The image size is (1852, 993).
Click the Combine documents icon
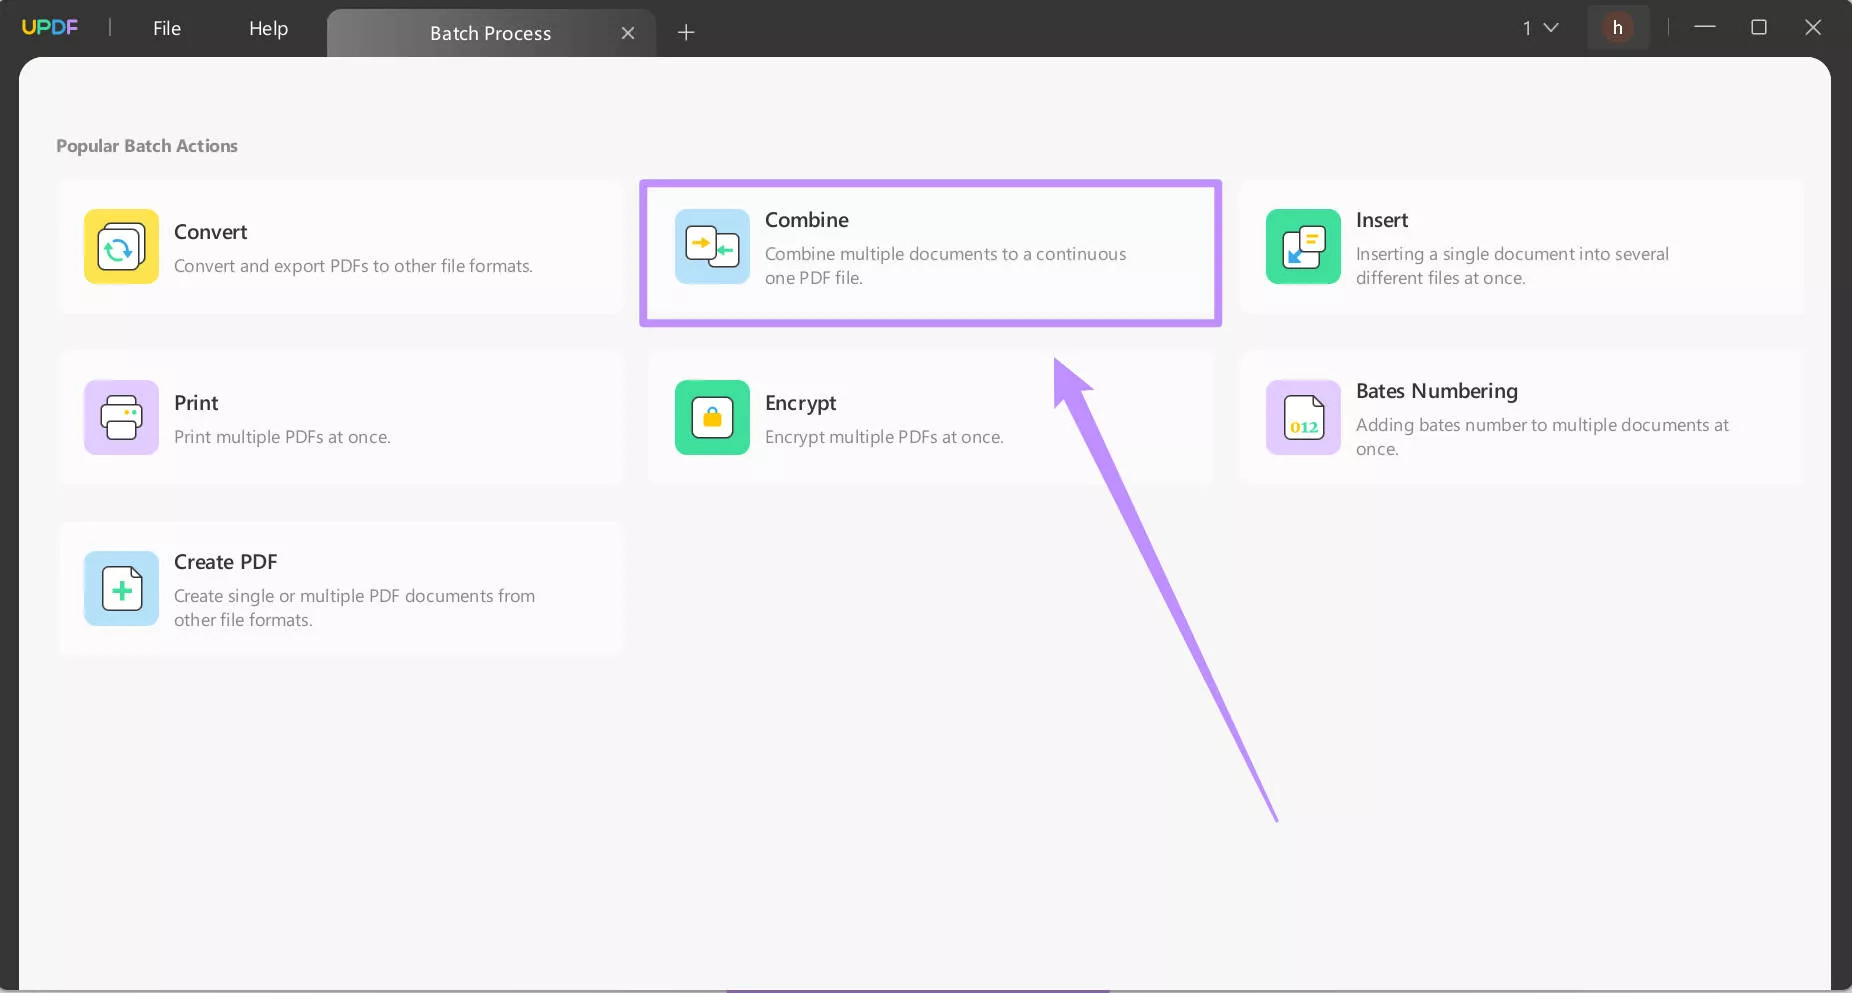tap(712, 246)
